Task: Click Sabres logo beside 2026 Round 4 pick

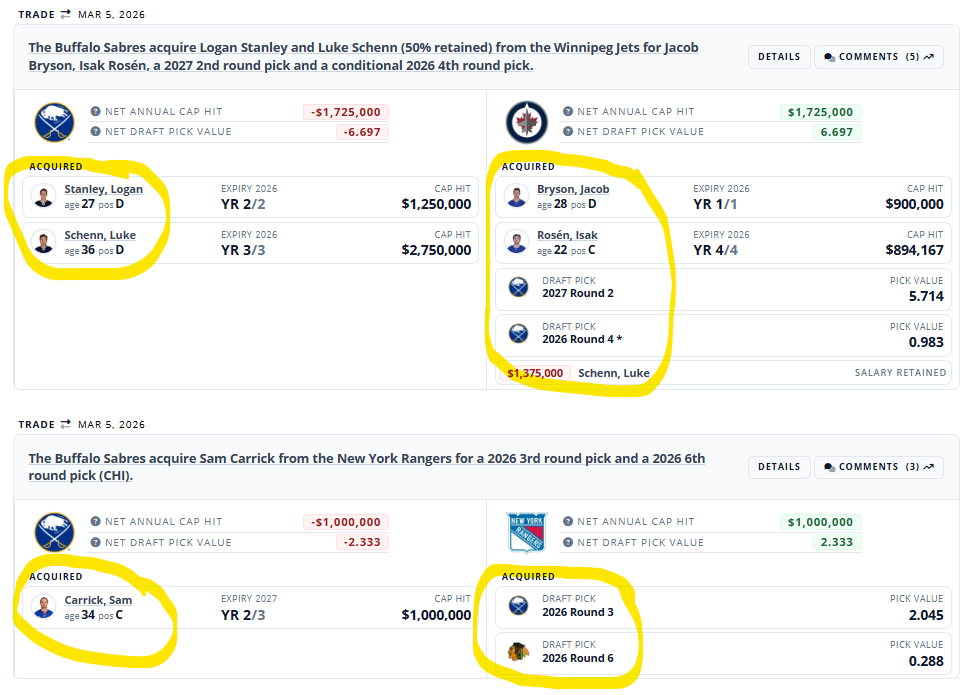Action: (518, 334)
